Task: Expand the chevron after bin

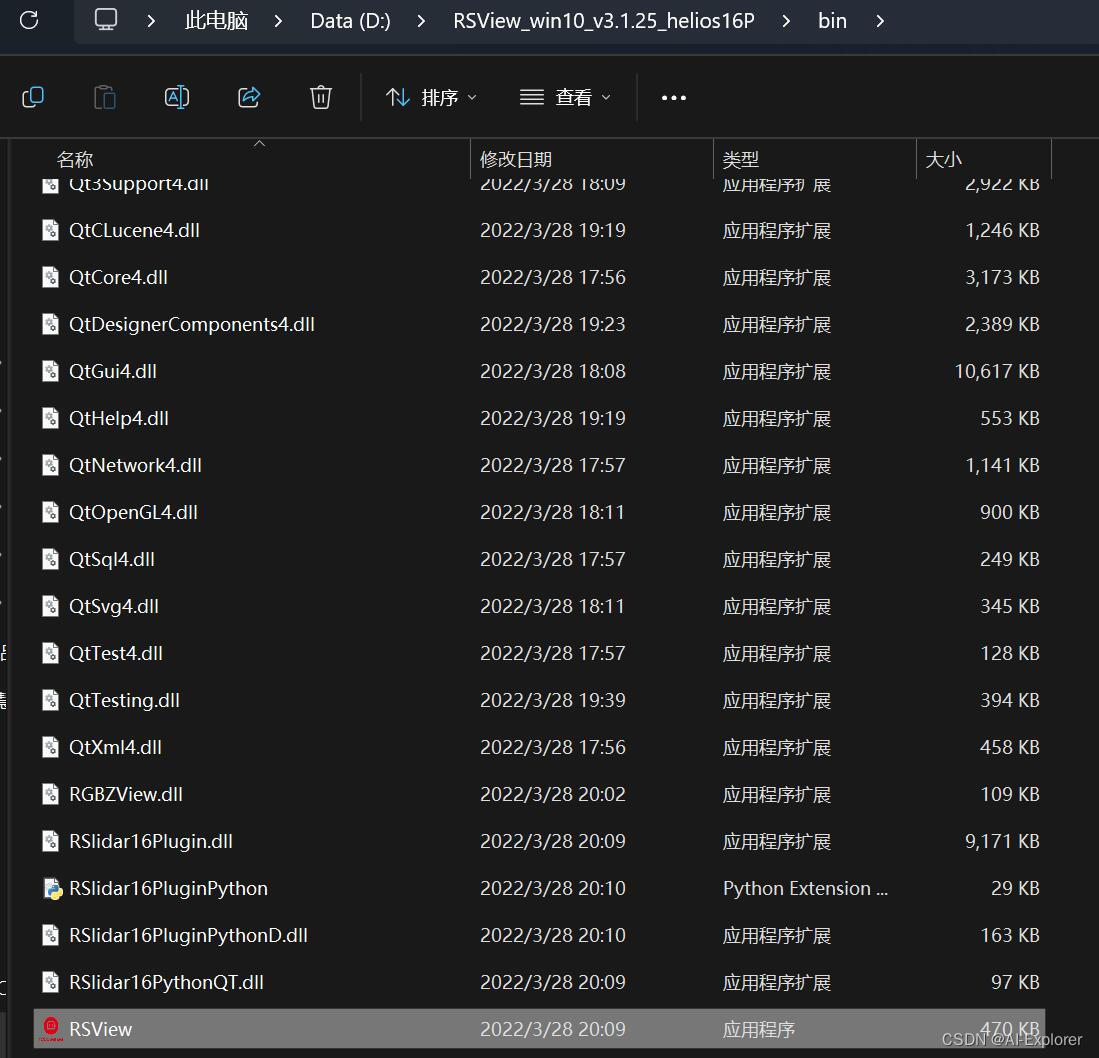Action: [x=880, y=21]
